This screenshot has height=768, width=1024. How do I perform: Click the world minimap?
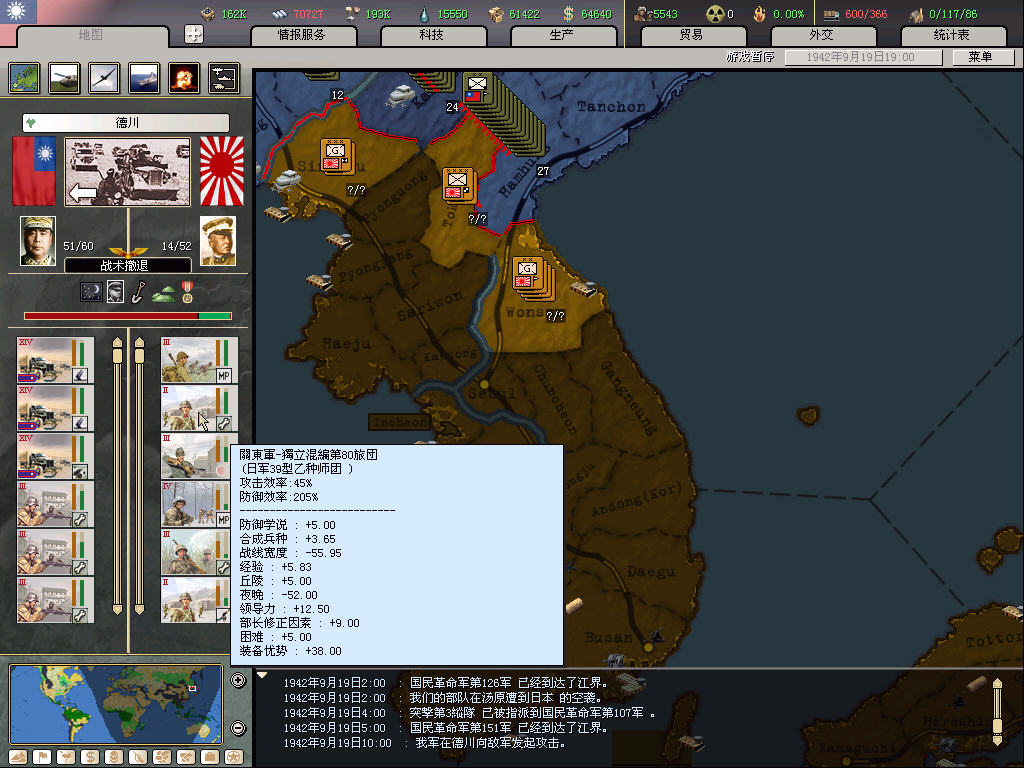click(116, 704)
